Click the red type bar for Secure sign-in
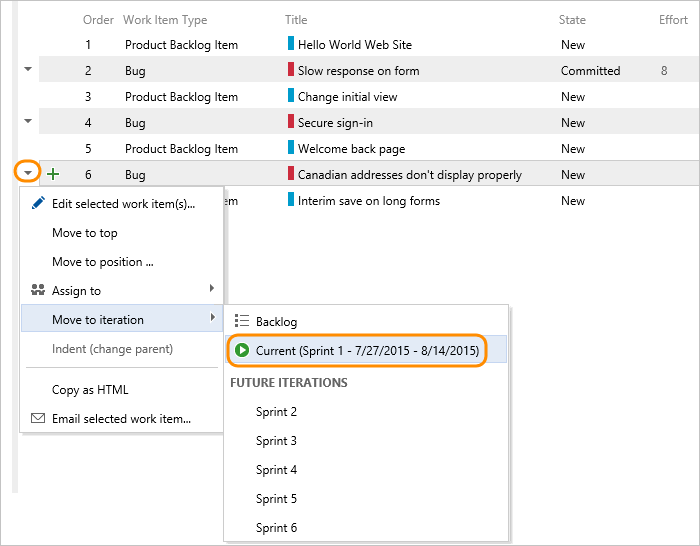This screenshot has height=546, width=700. pos(291,121)
